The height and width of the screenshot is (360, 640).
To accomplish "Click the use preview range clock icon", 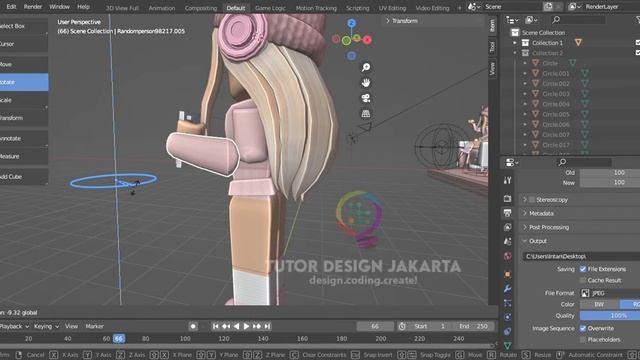I will pos(402,326).
